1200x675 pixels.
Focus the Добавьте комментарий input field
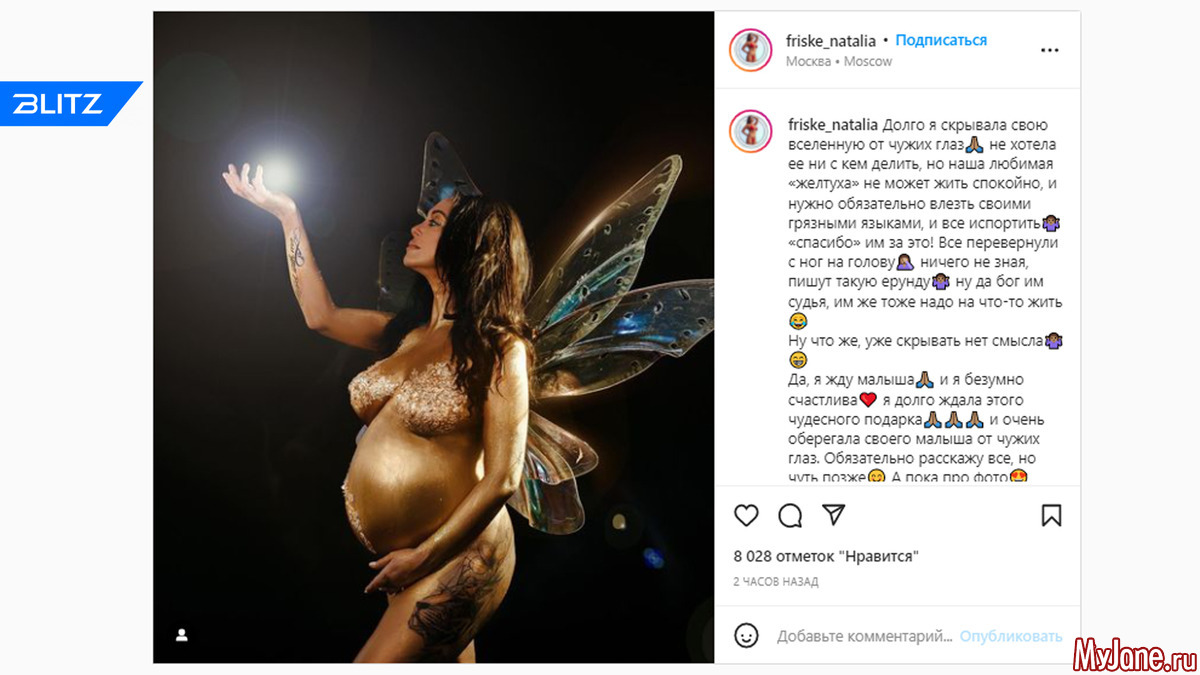pyautogui.click(x=864, y=636)
